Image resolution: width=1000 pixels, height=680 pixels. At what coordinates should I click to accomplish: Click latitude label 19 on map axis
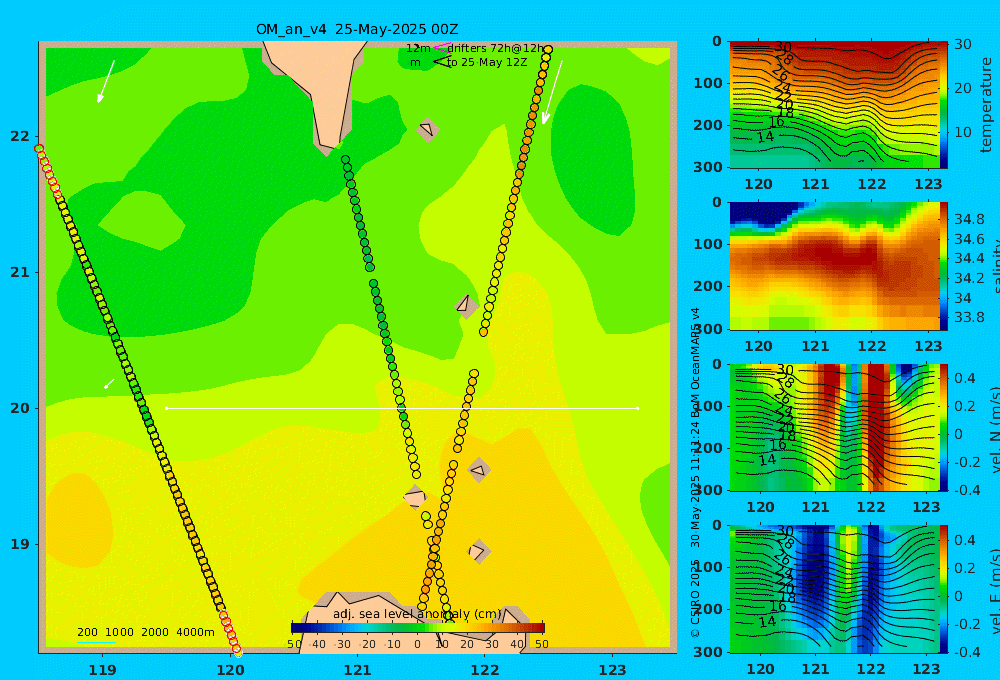(x=20, y=544)
